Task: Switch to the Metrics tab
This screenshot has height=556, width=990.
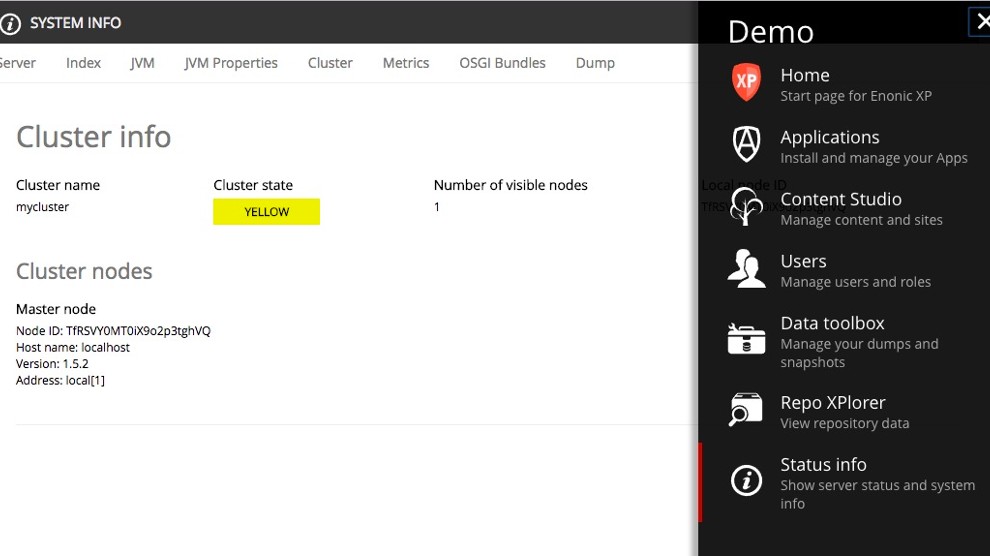Action: [406, 63]
